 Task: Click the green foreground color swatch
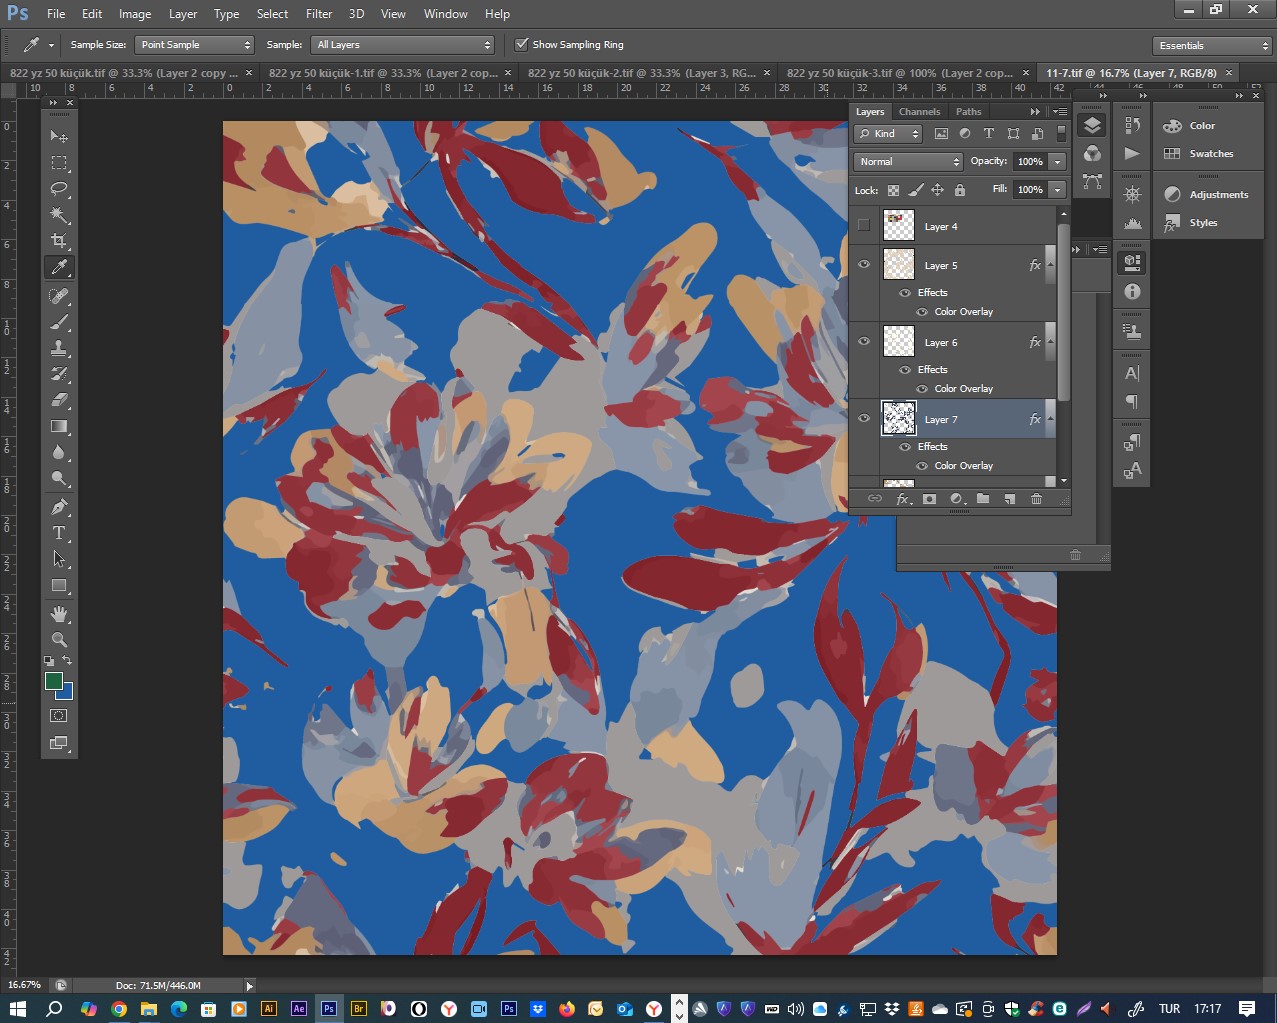(53, 682)
